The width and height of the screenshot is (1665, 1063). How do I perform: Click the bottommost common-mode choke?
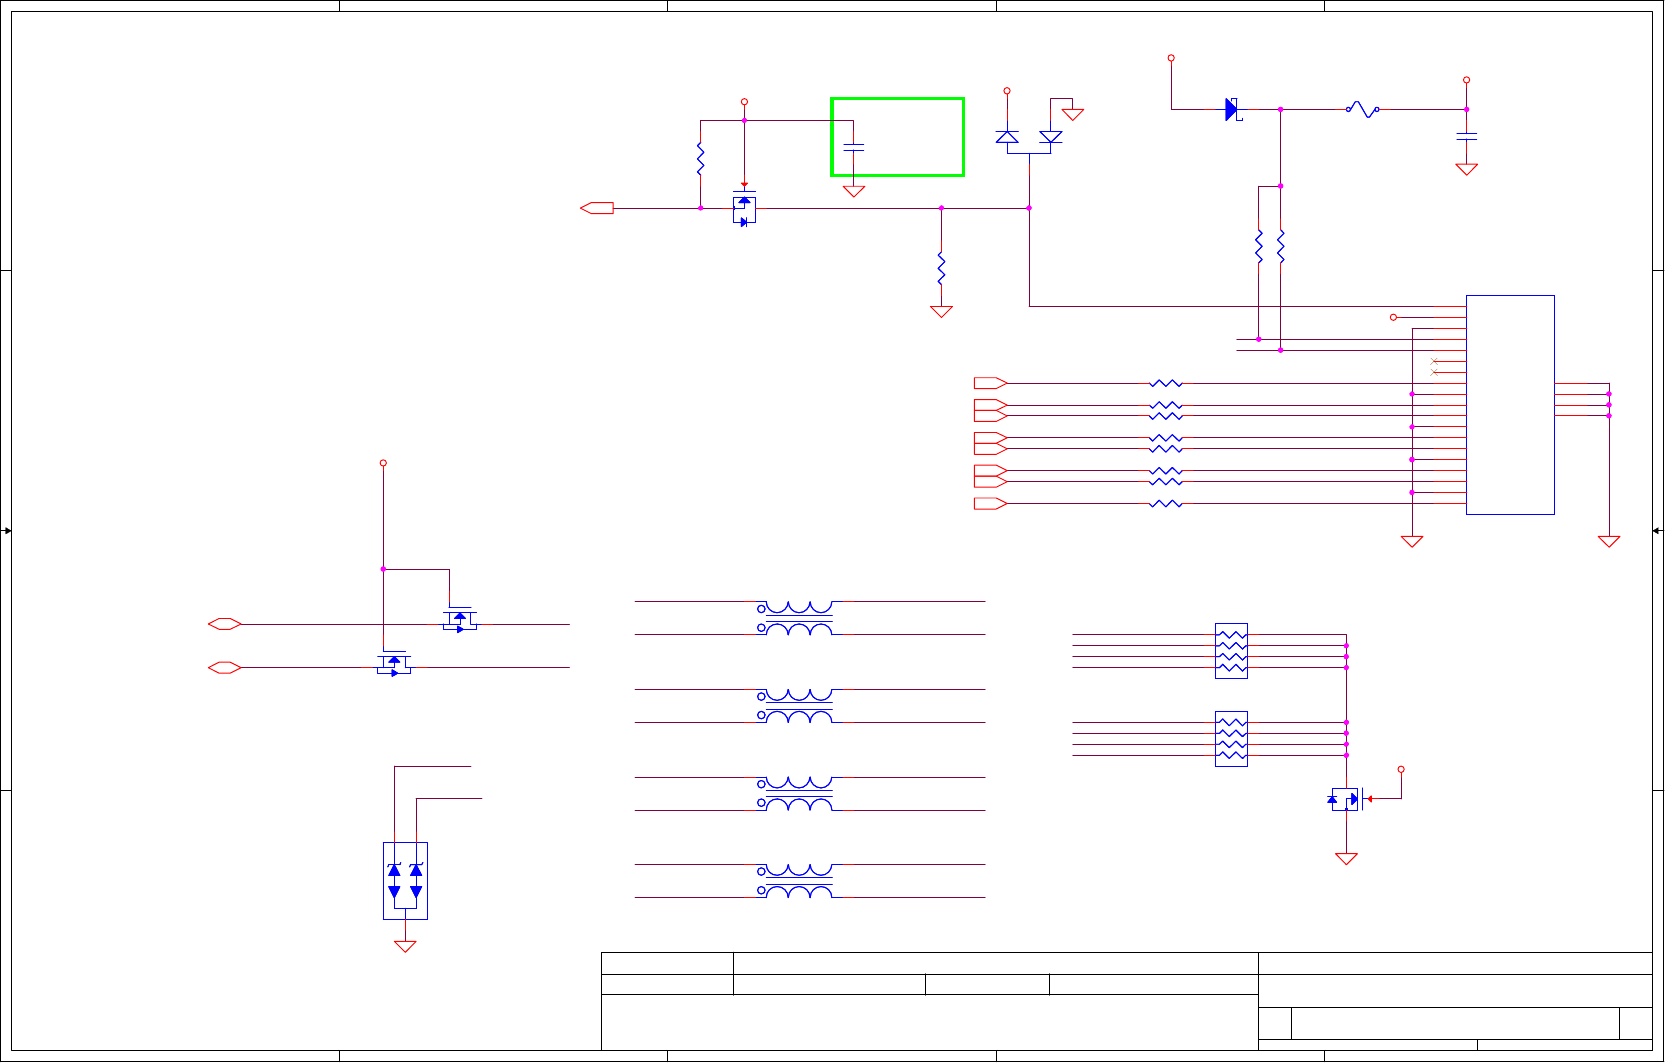(795, 881)
